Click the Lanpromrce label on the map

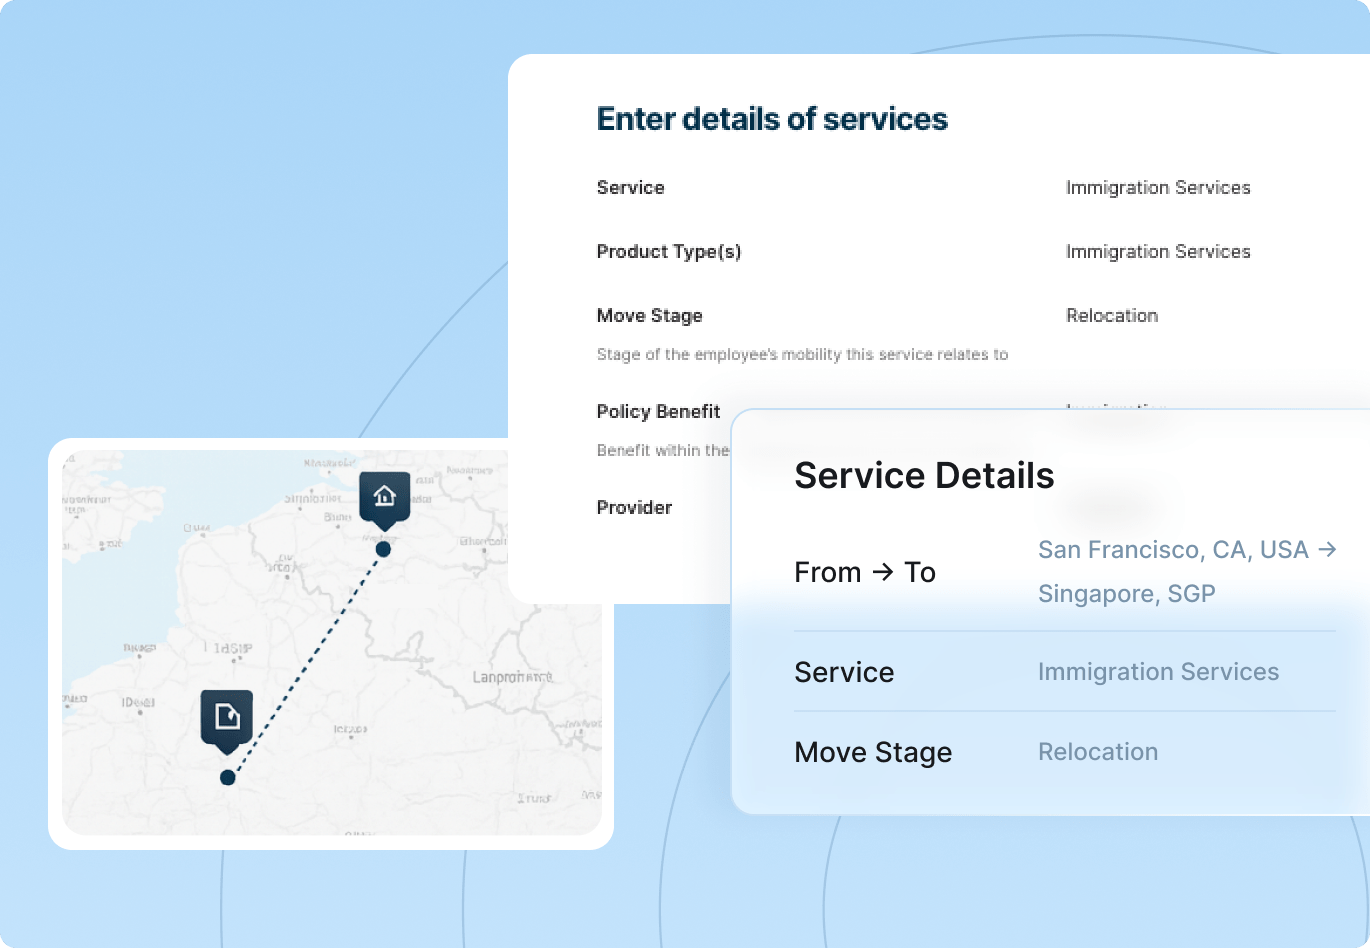pyautogui.click(x=512, y=677)
